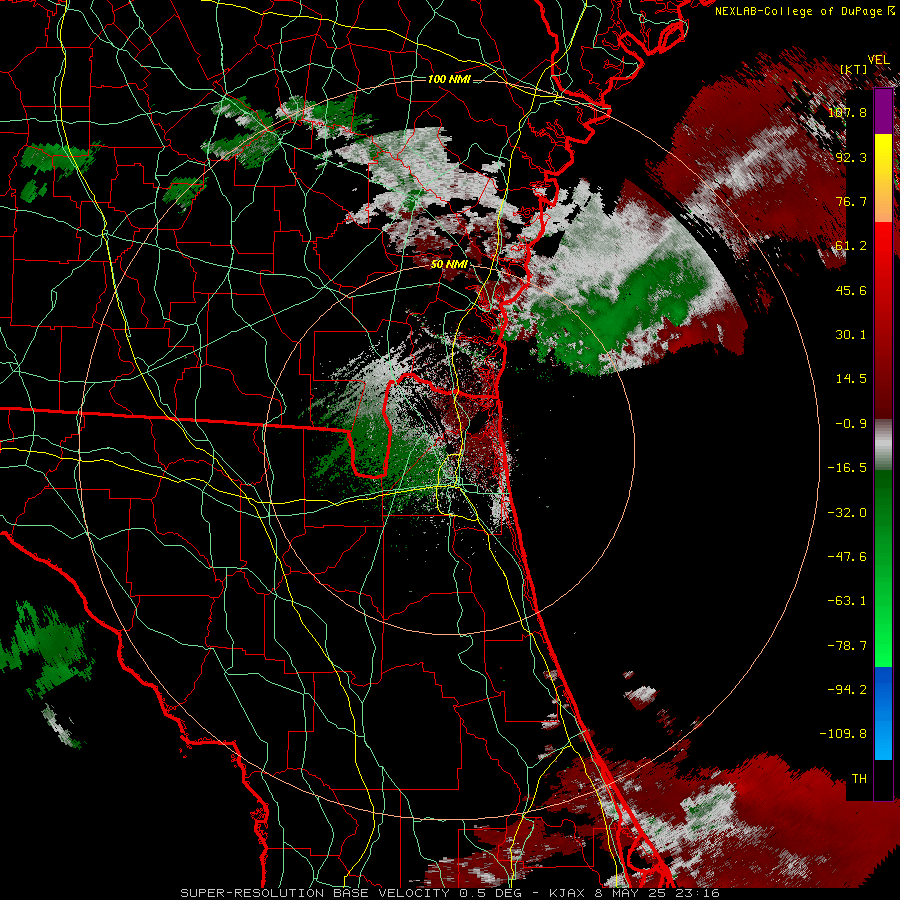Click the 50 NMI range ring label
This screenshot has width=900, height=900.
tap(449, 265)
